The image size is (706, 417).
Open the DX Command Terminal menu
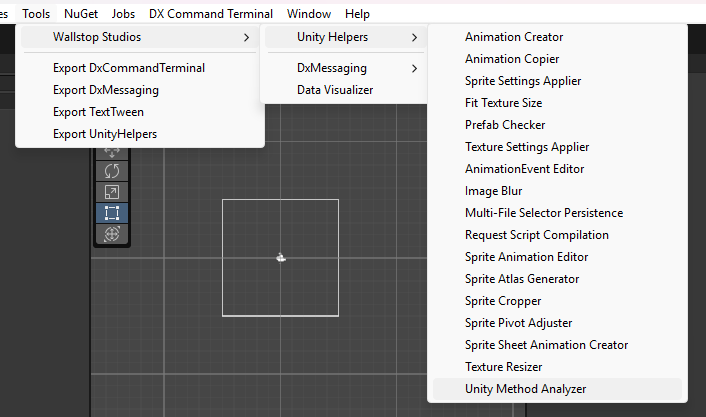tap(211, 14)
